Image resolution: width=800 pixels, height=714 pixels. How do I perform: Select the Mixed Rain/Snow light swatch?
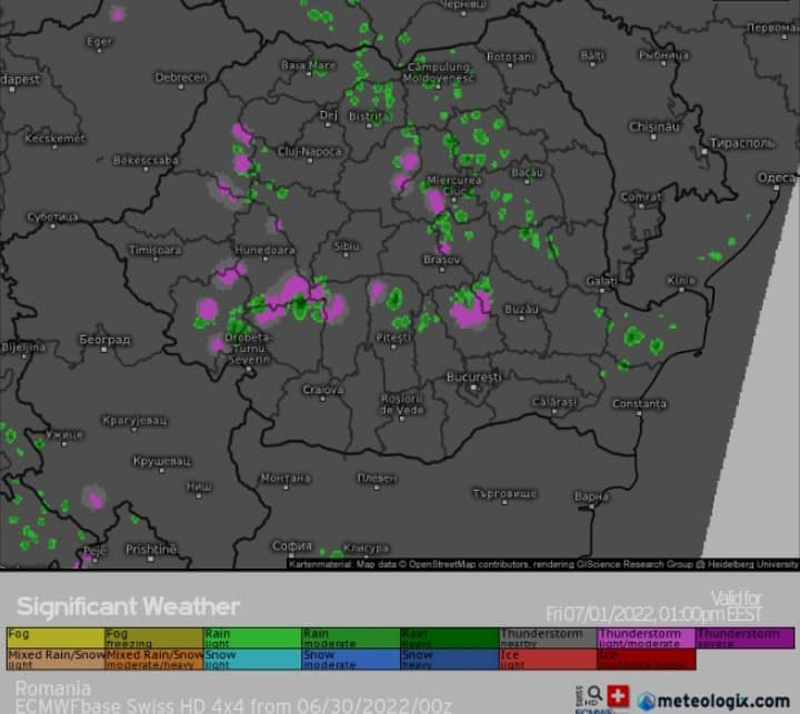tap(55, 659)
